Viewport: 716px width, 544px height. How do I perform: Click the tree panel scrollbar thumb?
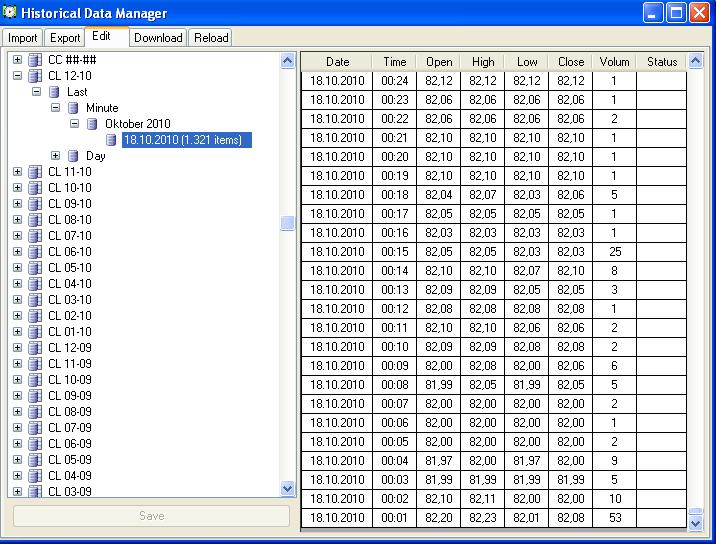pos(287,223)
